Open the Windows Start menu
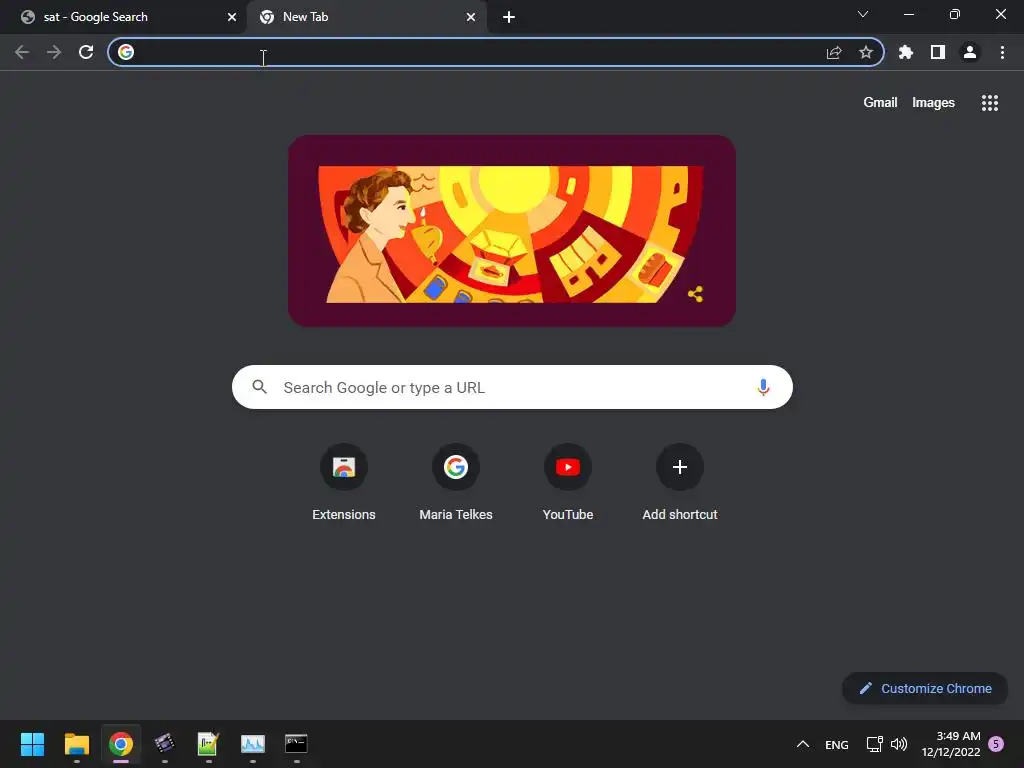Screen dimensions: 1024x768 [x=33, y=744]
